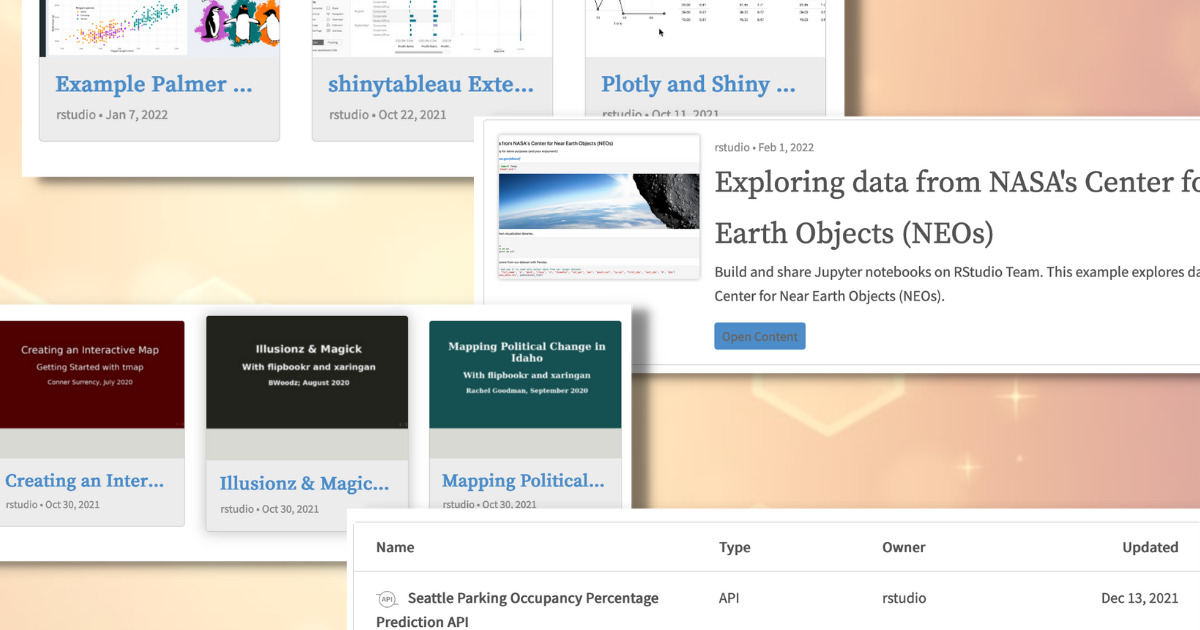This screenshot has width=1200, height=630.
Task: Click the Illusionz & Magick slide thumbnail
Action: point(307,372)
